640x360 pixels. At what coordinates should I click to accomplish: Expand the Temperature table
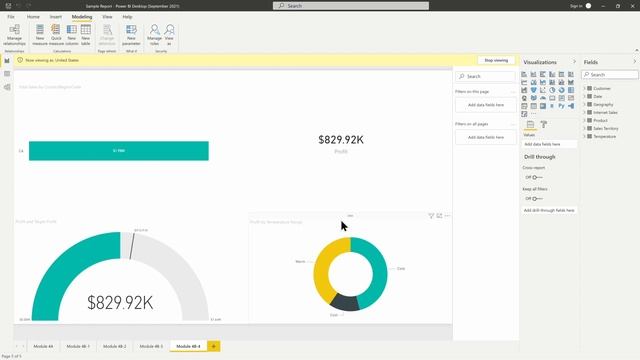[584, 136]
